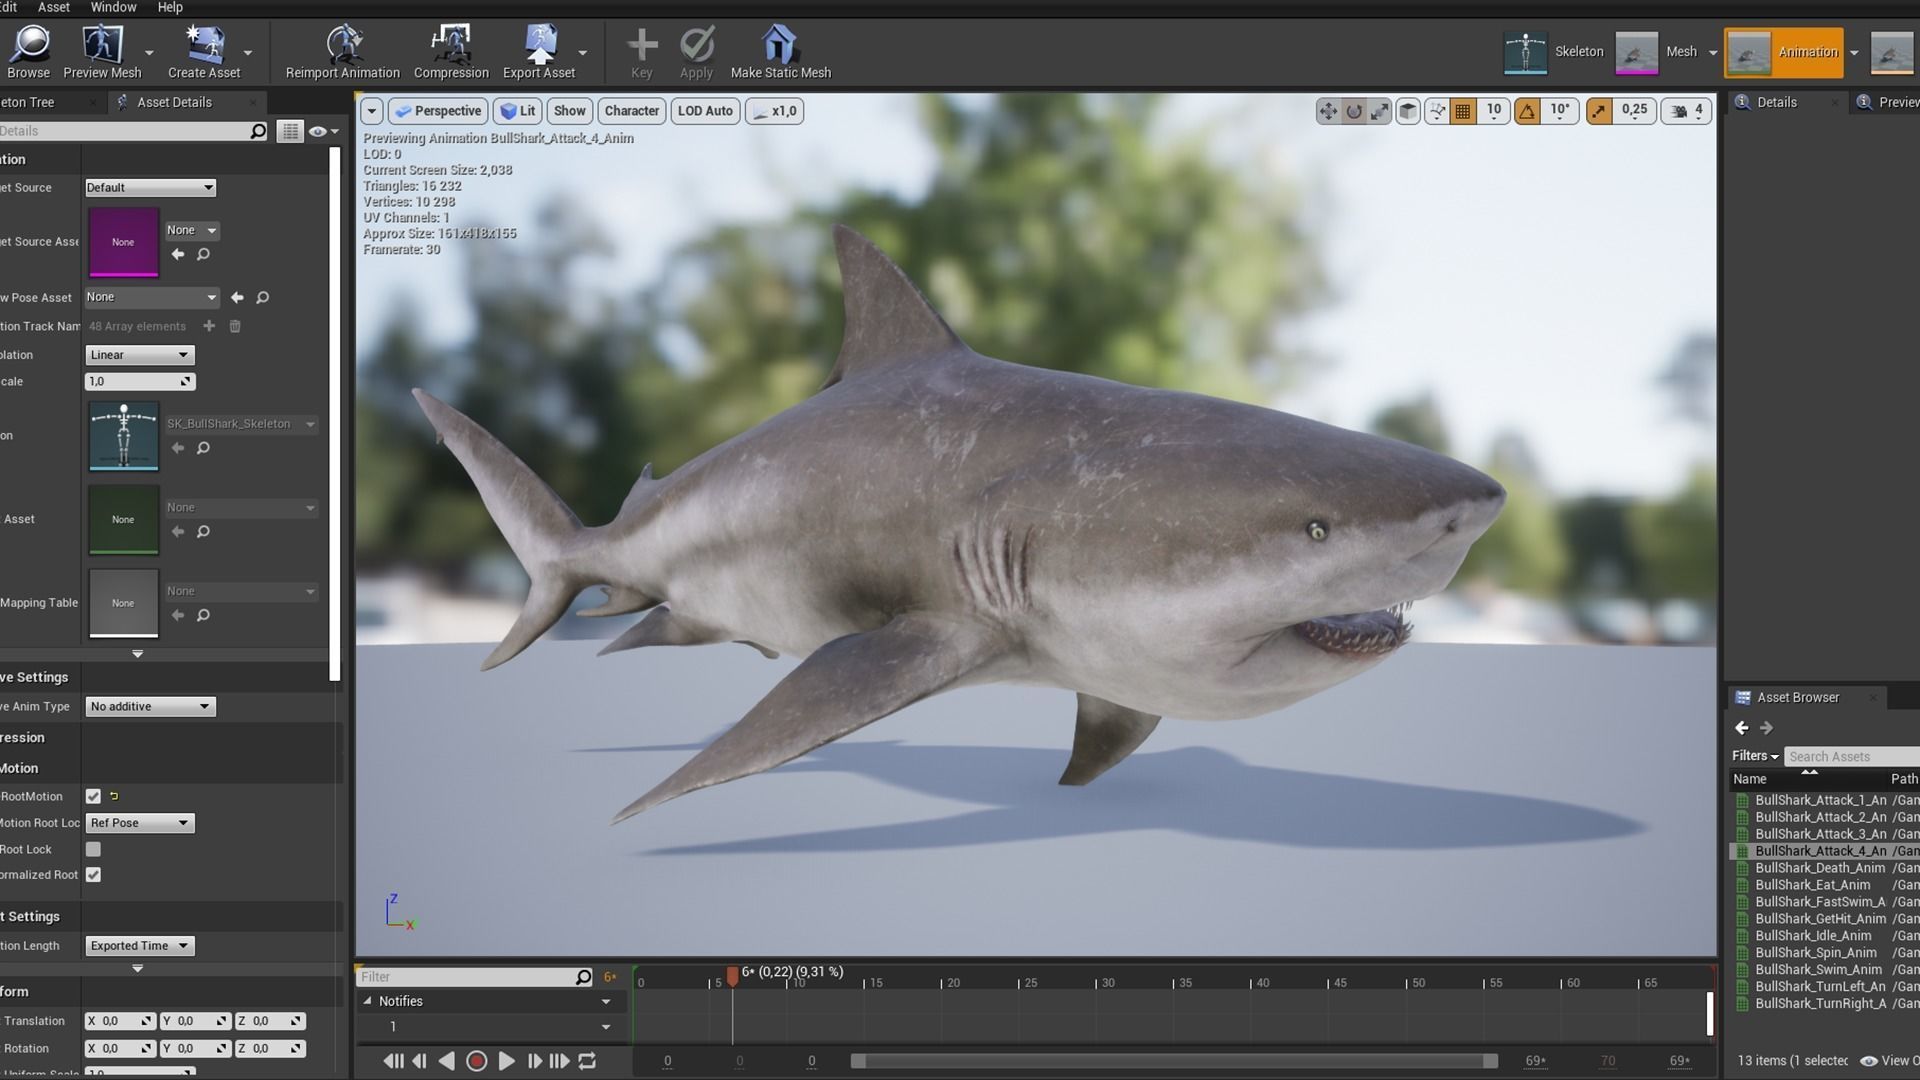Image resolution: width=1920 pixels, height=1080 pixels.
Task: Open the Compression toolbar icon
Action: (x=451, y=45)
